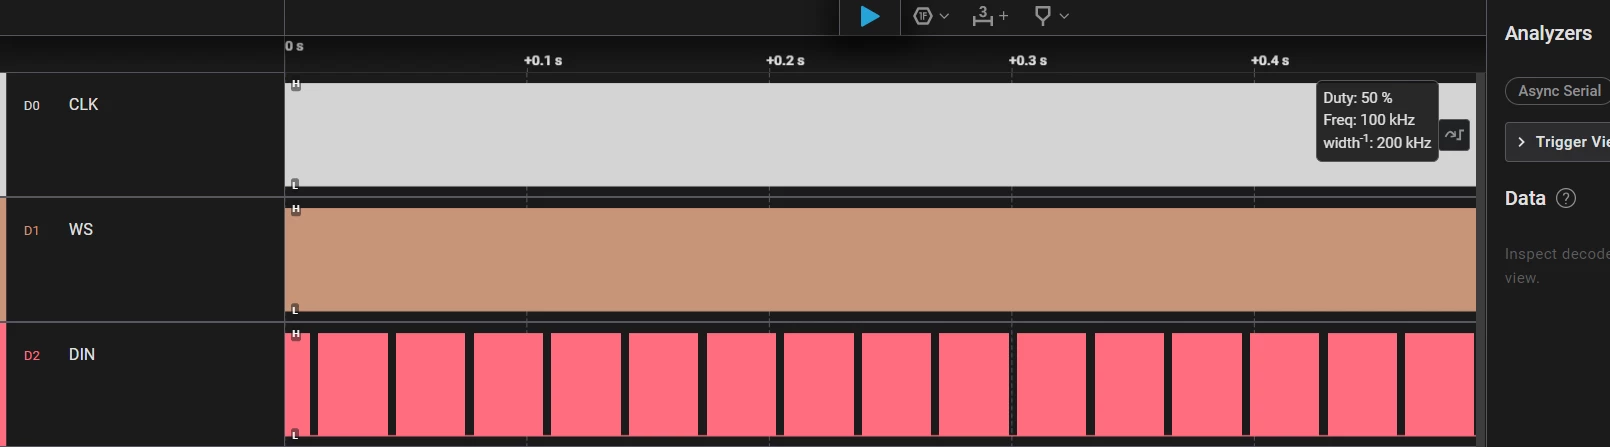This screenshot has height=447, width=1610.
Task: Click the +0.2 s timeline marker
Action: click(x=785, y=61)
